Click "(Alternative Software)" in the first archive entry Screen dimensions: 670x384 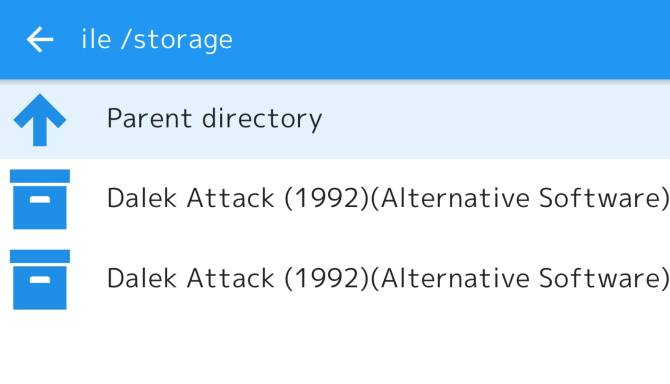520,199
